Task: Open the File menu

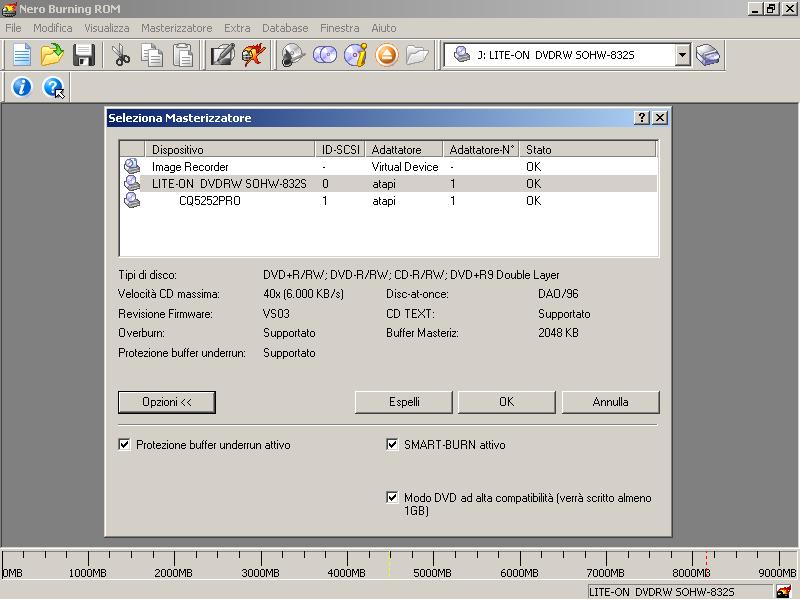Action: pos(13,28)
